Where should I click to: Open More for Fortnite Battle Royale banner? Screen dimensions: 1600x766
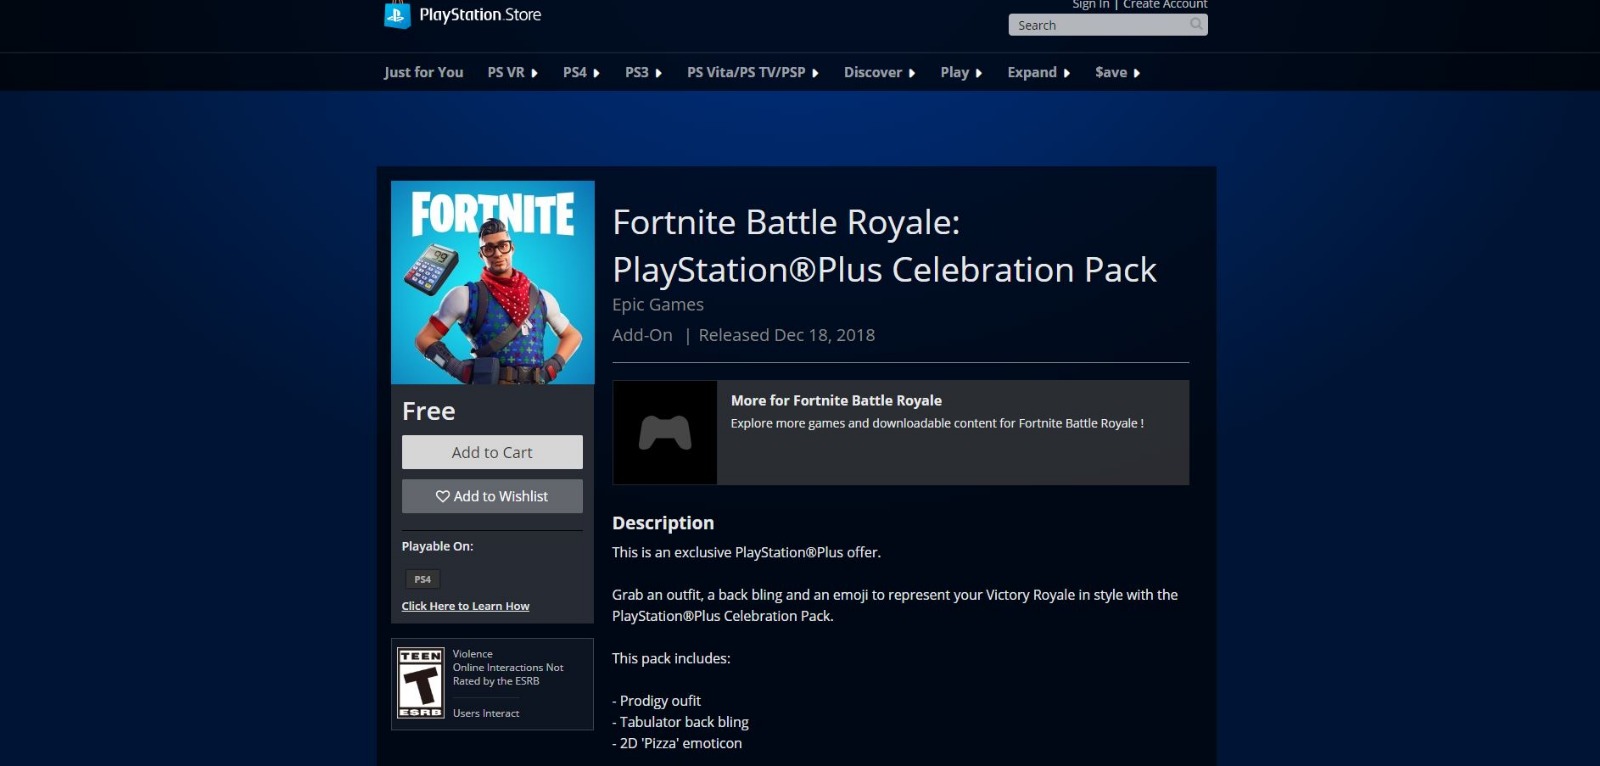[900, 433]
